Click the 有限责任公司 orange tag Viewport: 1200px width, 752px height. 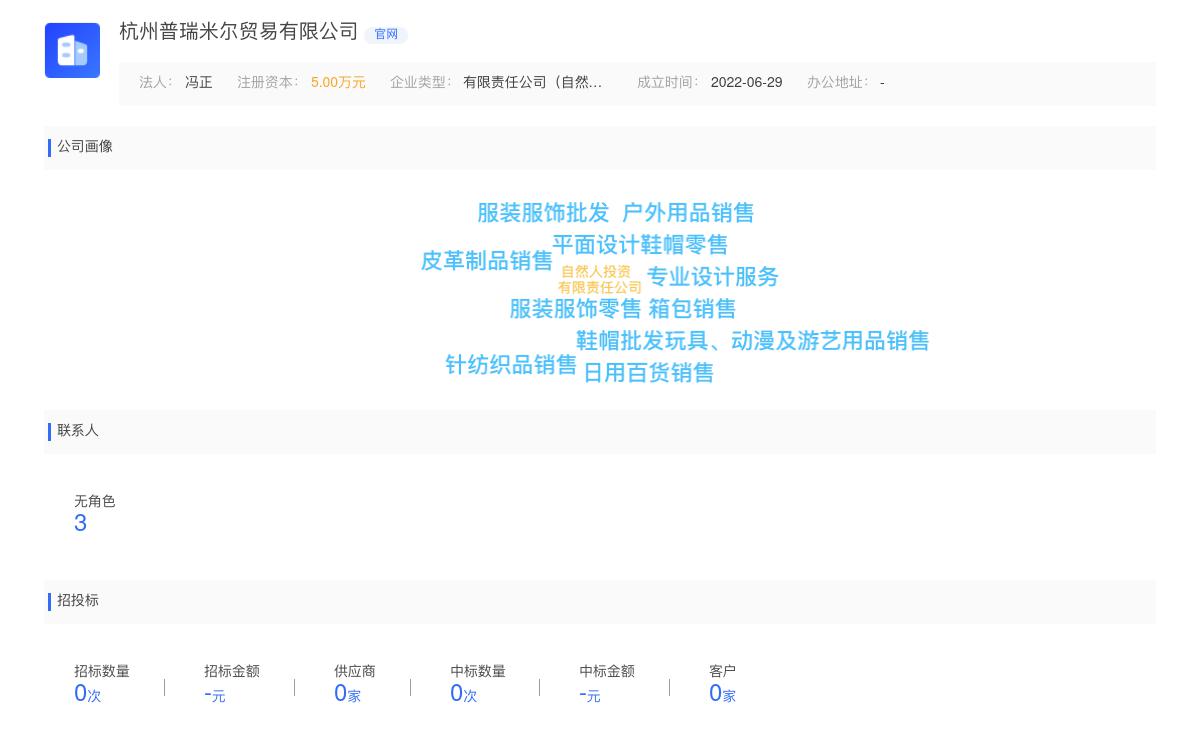coord(600,287)
